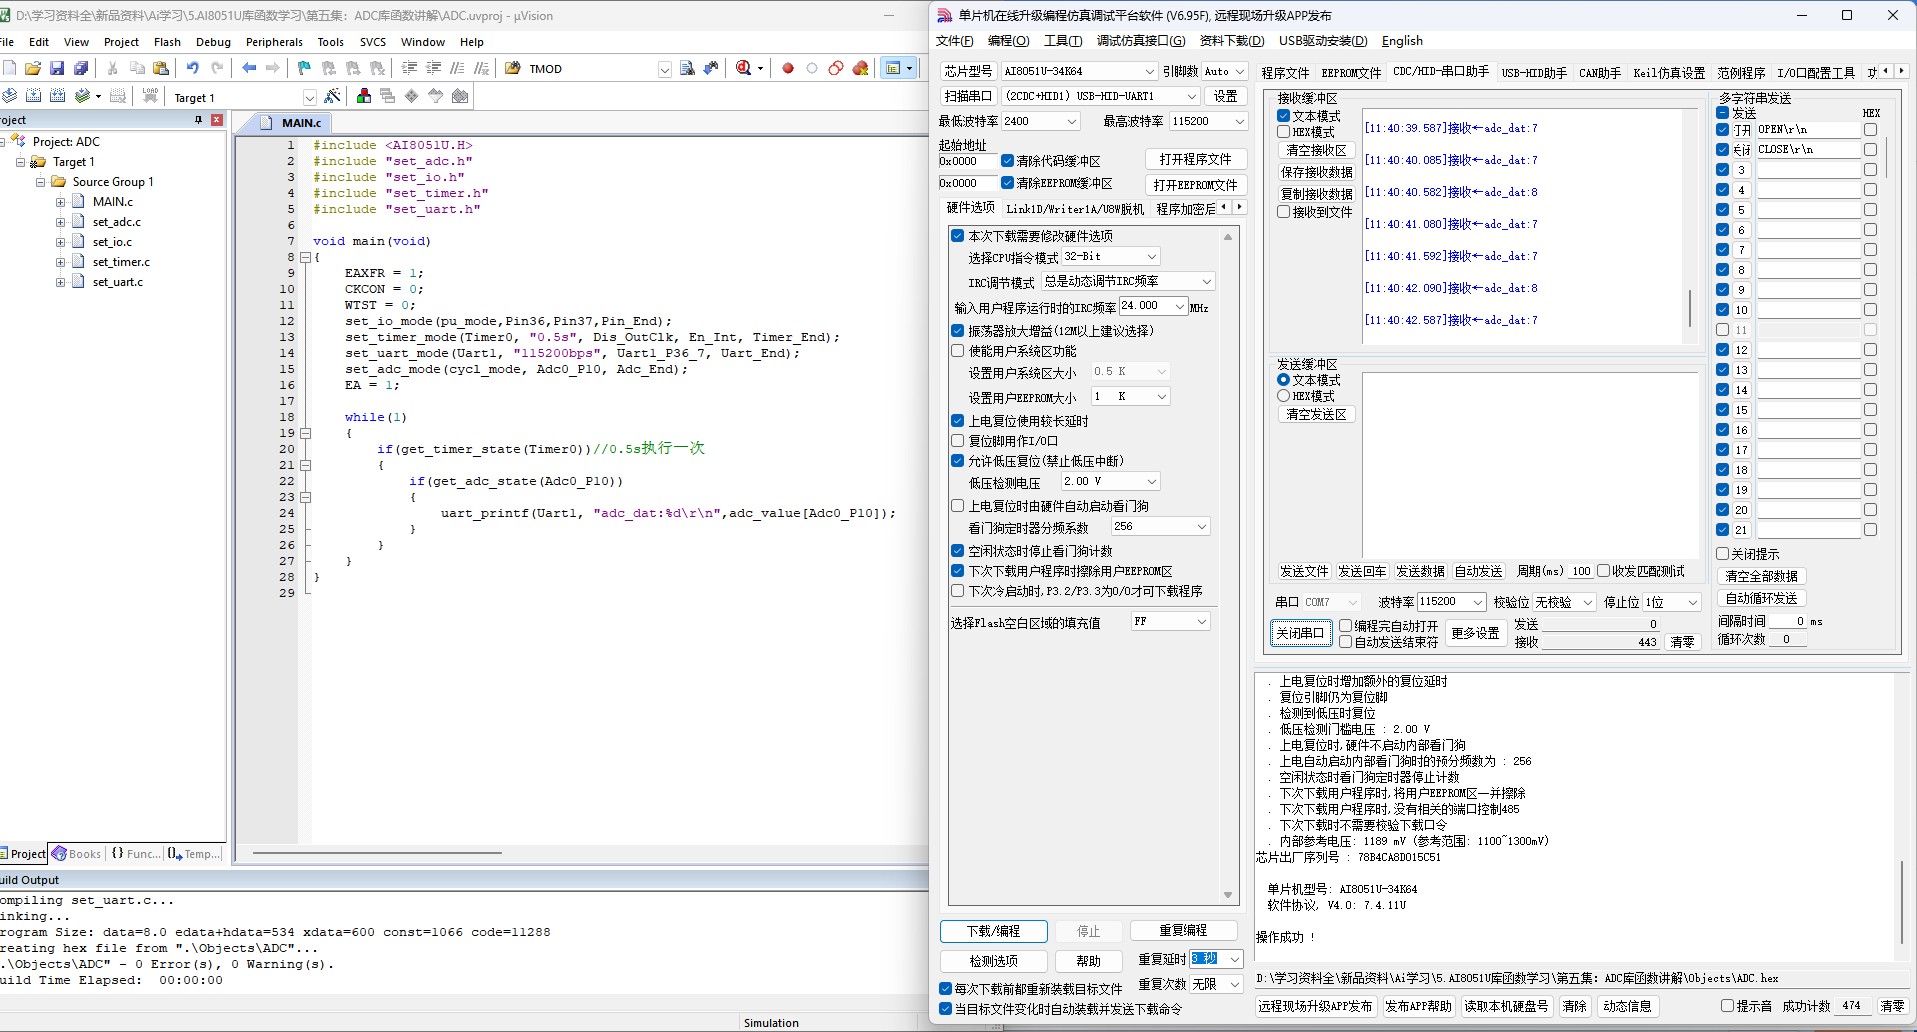
Task: Open the low voltage detection 2.00 V dropdown
Action: [x=1152, y=482]
